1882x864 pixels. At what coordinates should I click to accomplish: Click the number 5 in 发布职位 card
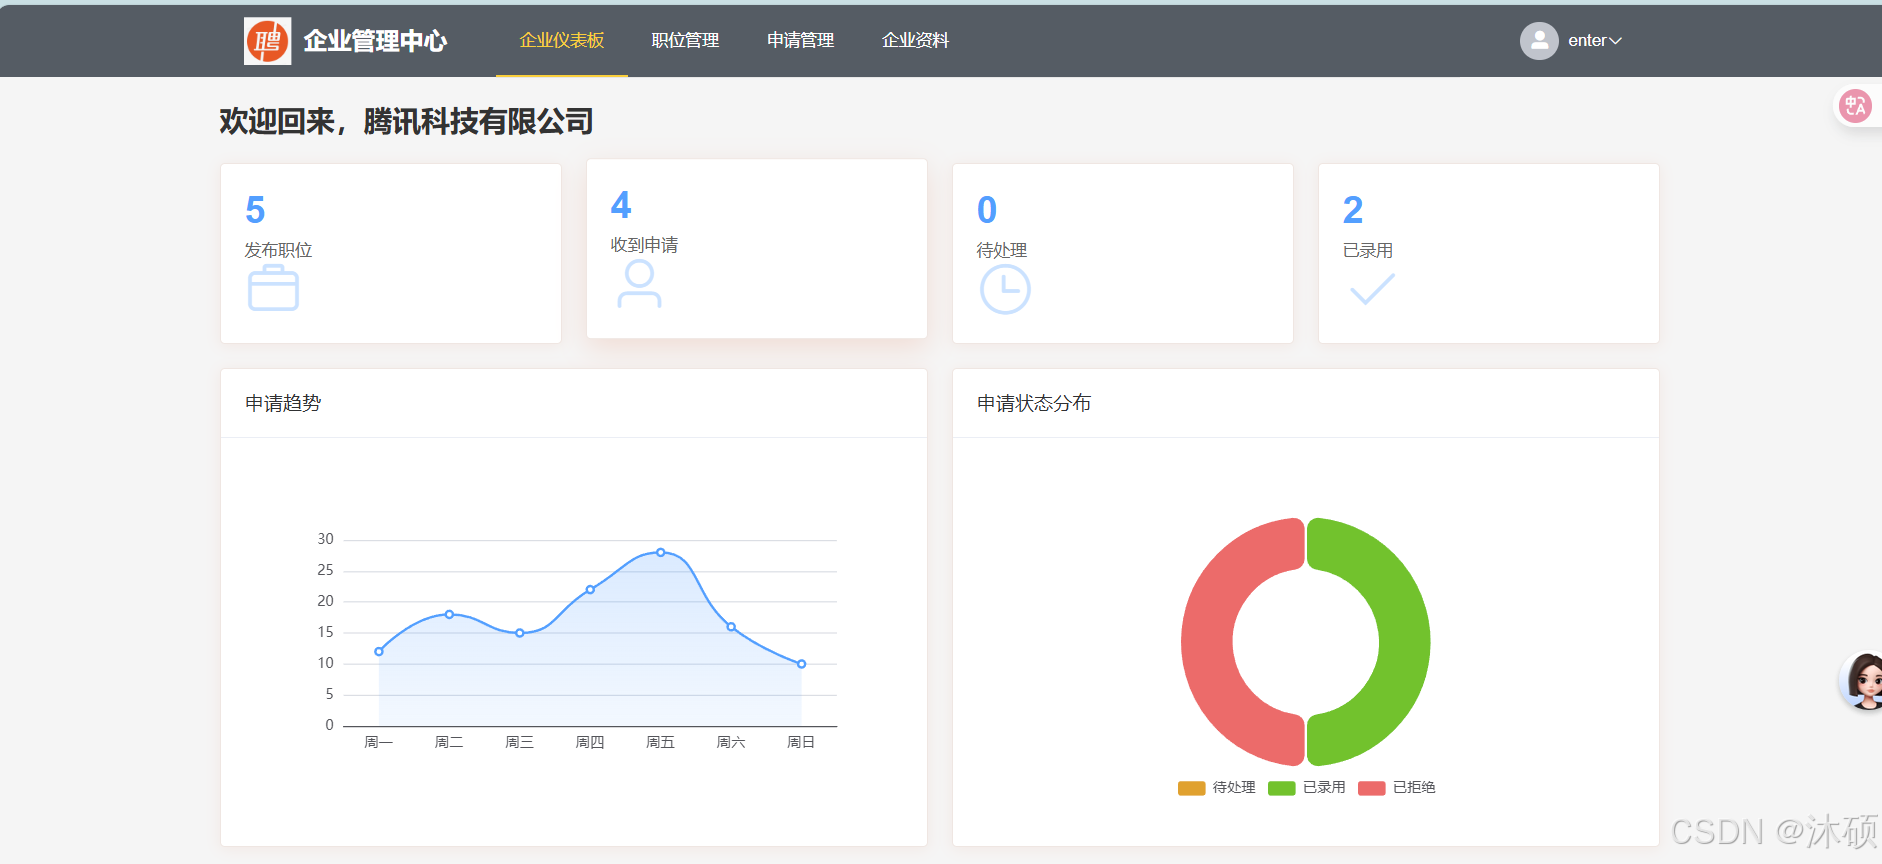coord(255,210)
